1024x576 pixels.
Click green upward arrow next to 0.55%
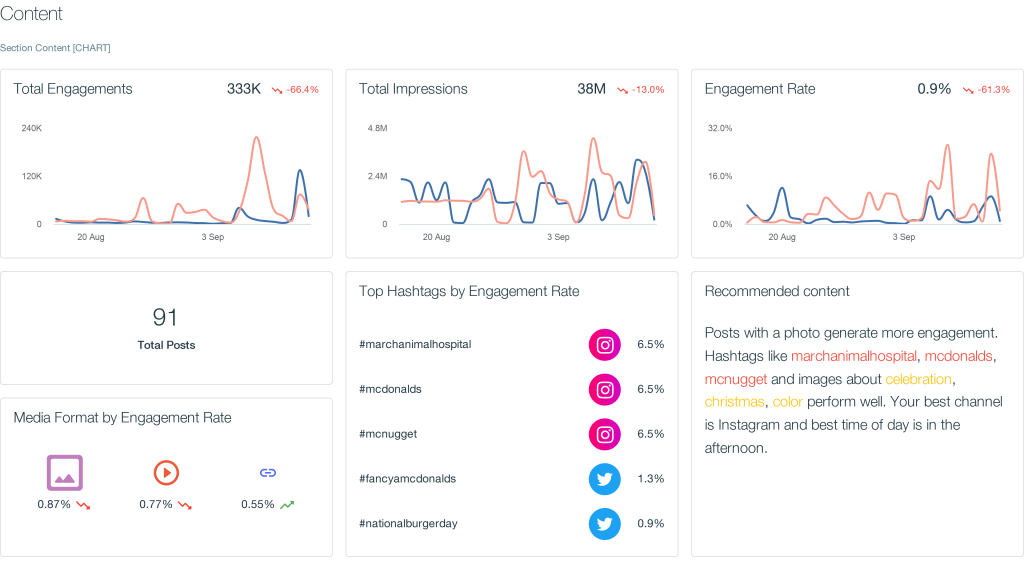288,504
